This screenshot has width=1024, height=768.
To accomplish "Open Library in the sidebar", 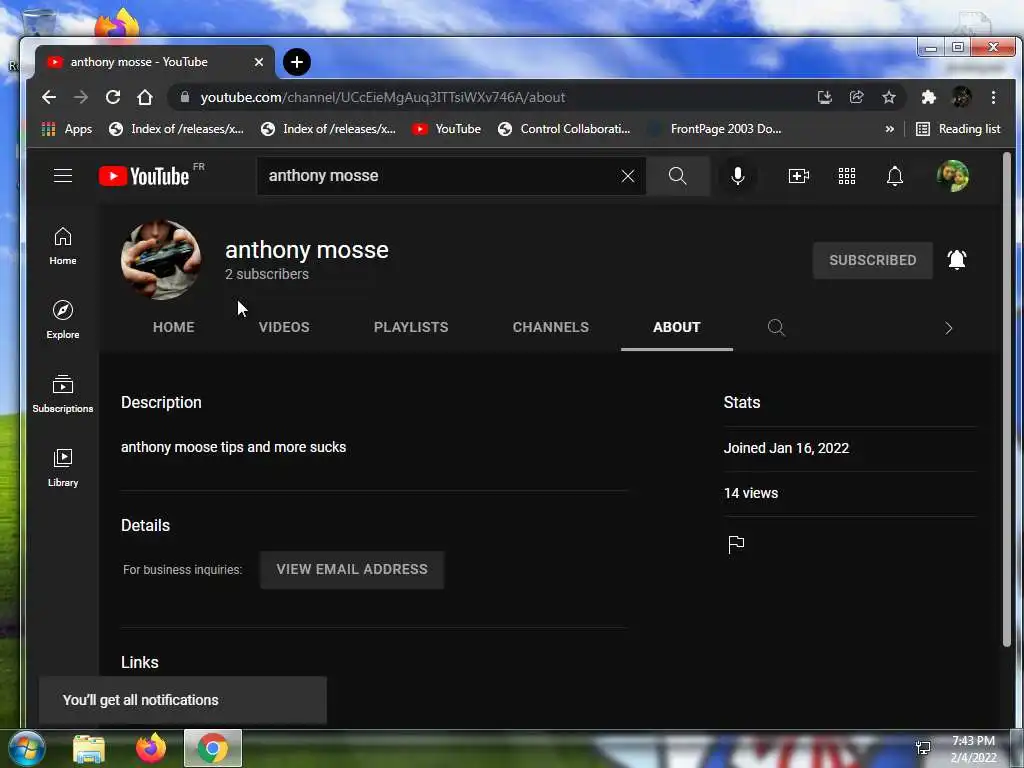I will [63, 468].
